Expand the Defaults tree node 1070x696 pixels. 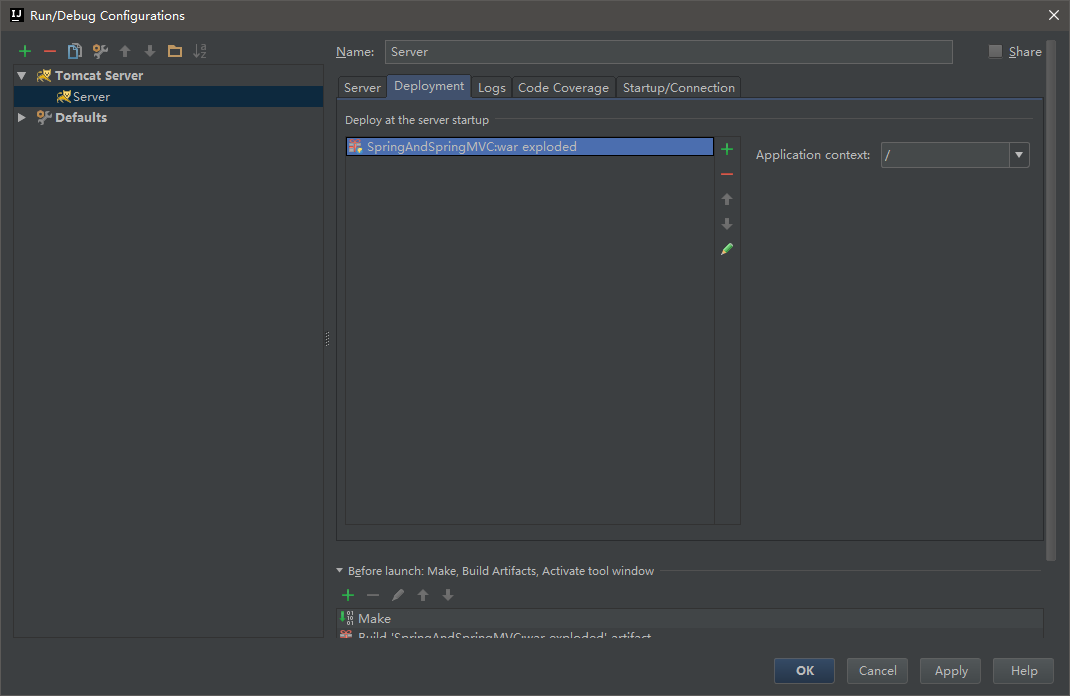22,117
